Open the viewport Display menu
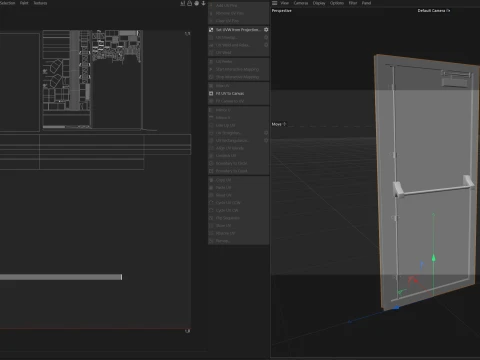The image size is (480, 360). pos(319,3)
